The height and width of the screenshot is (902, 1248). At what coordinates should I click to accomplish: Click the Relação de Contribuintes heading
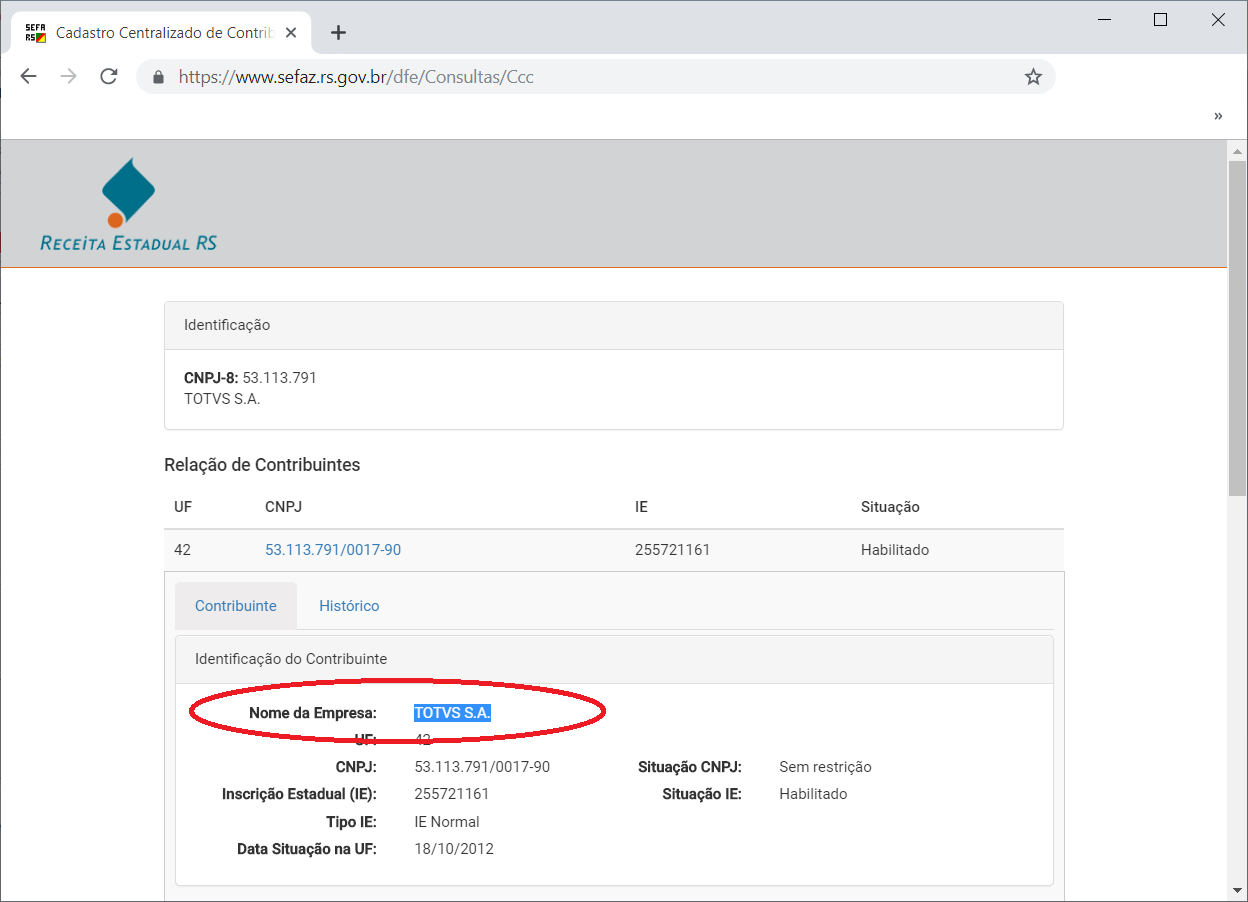(x=262, y=465)
